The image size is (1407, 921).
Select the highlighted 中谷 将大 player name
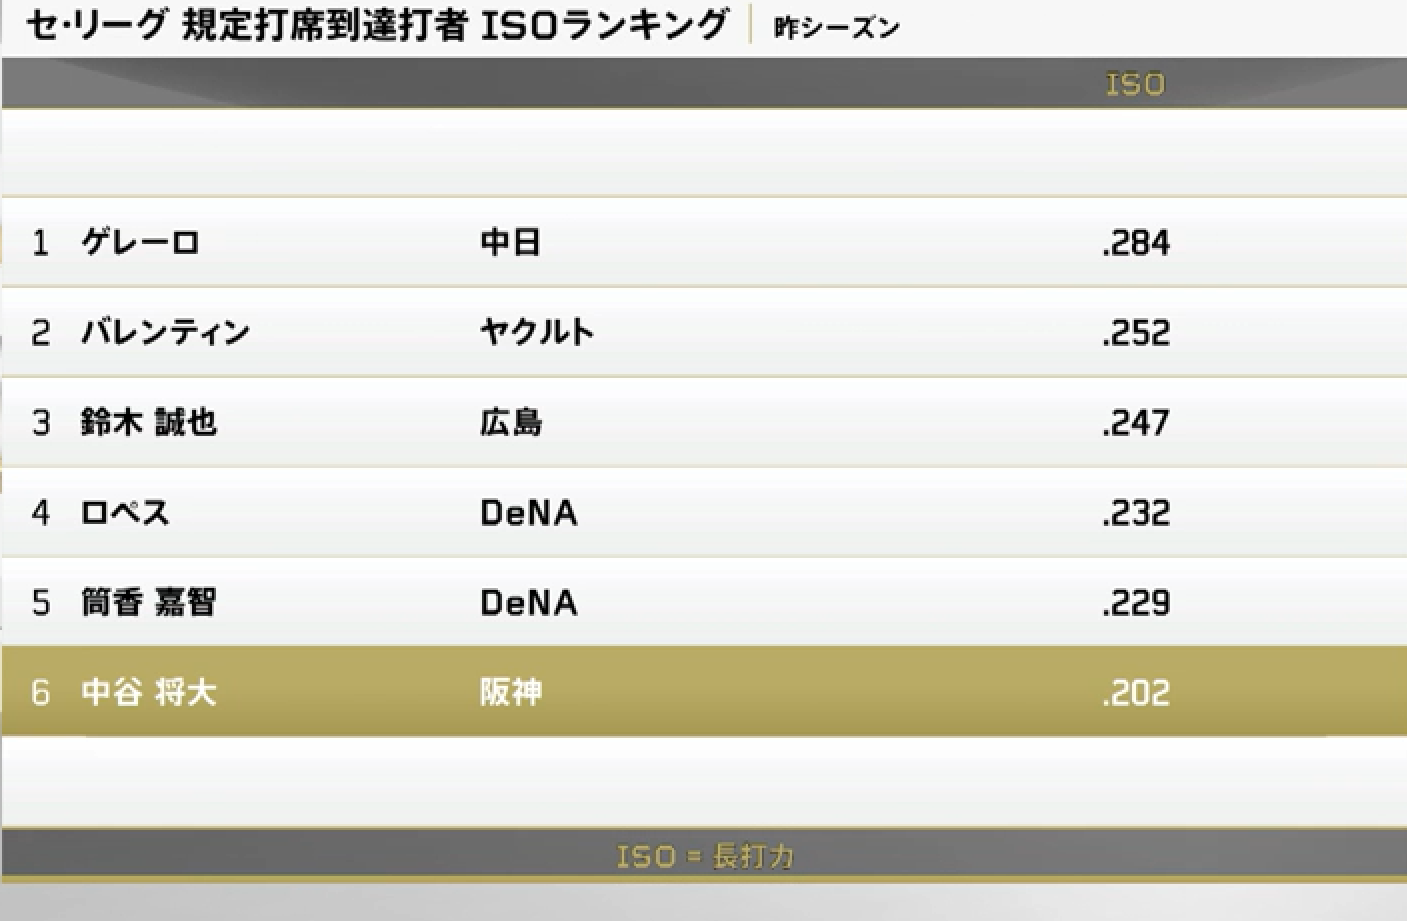pyautogui.click(x=149, y=692)
